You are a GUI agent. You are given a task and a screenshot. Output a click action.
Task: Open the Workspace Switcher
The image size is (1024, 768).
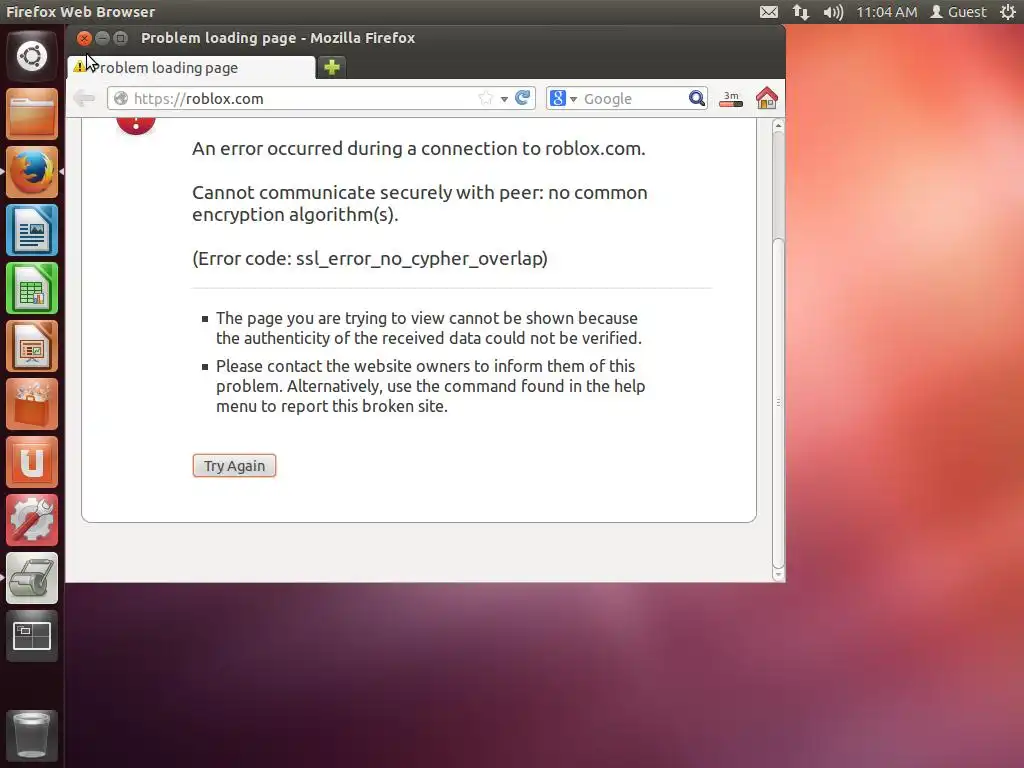[x=32, y=636]
